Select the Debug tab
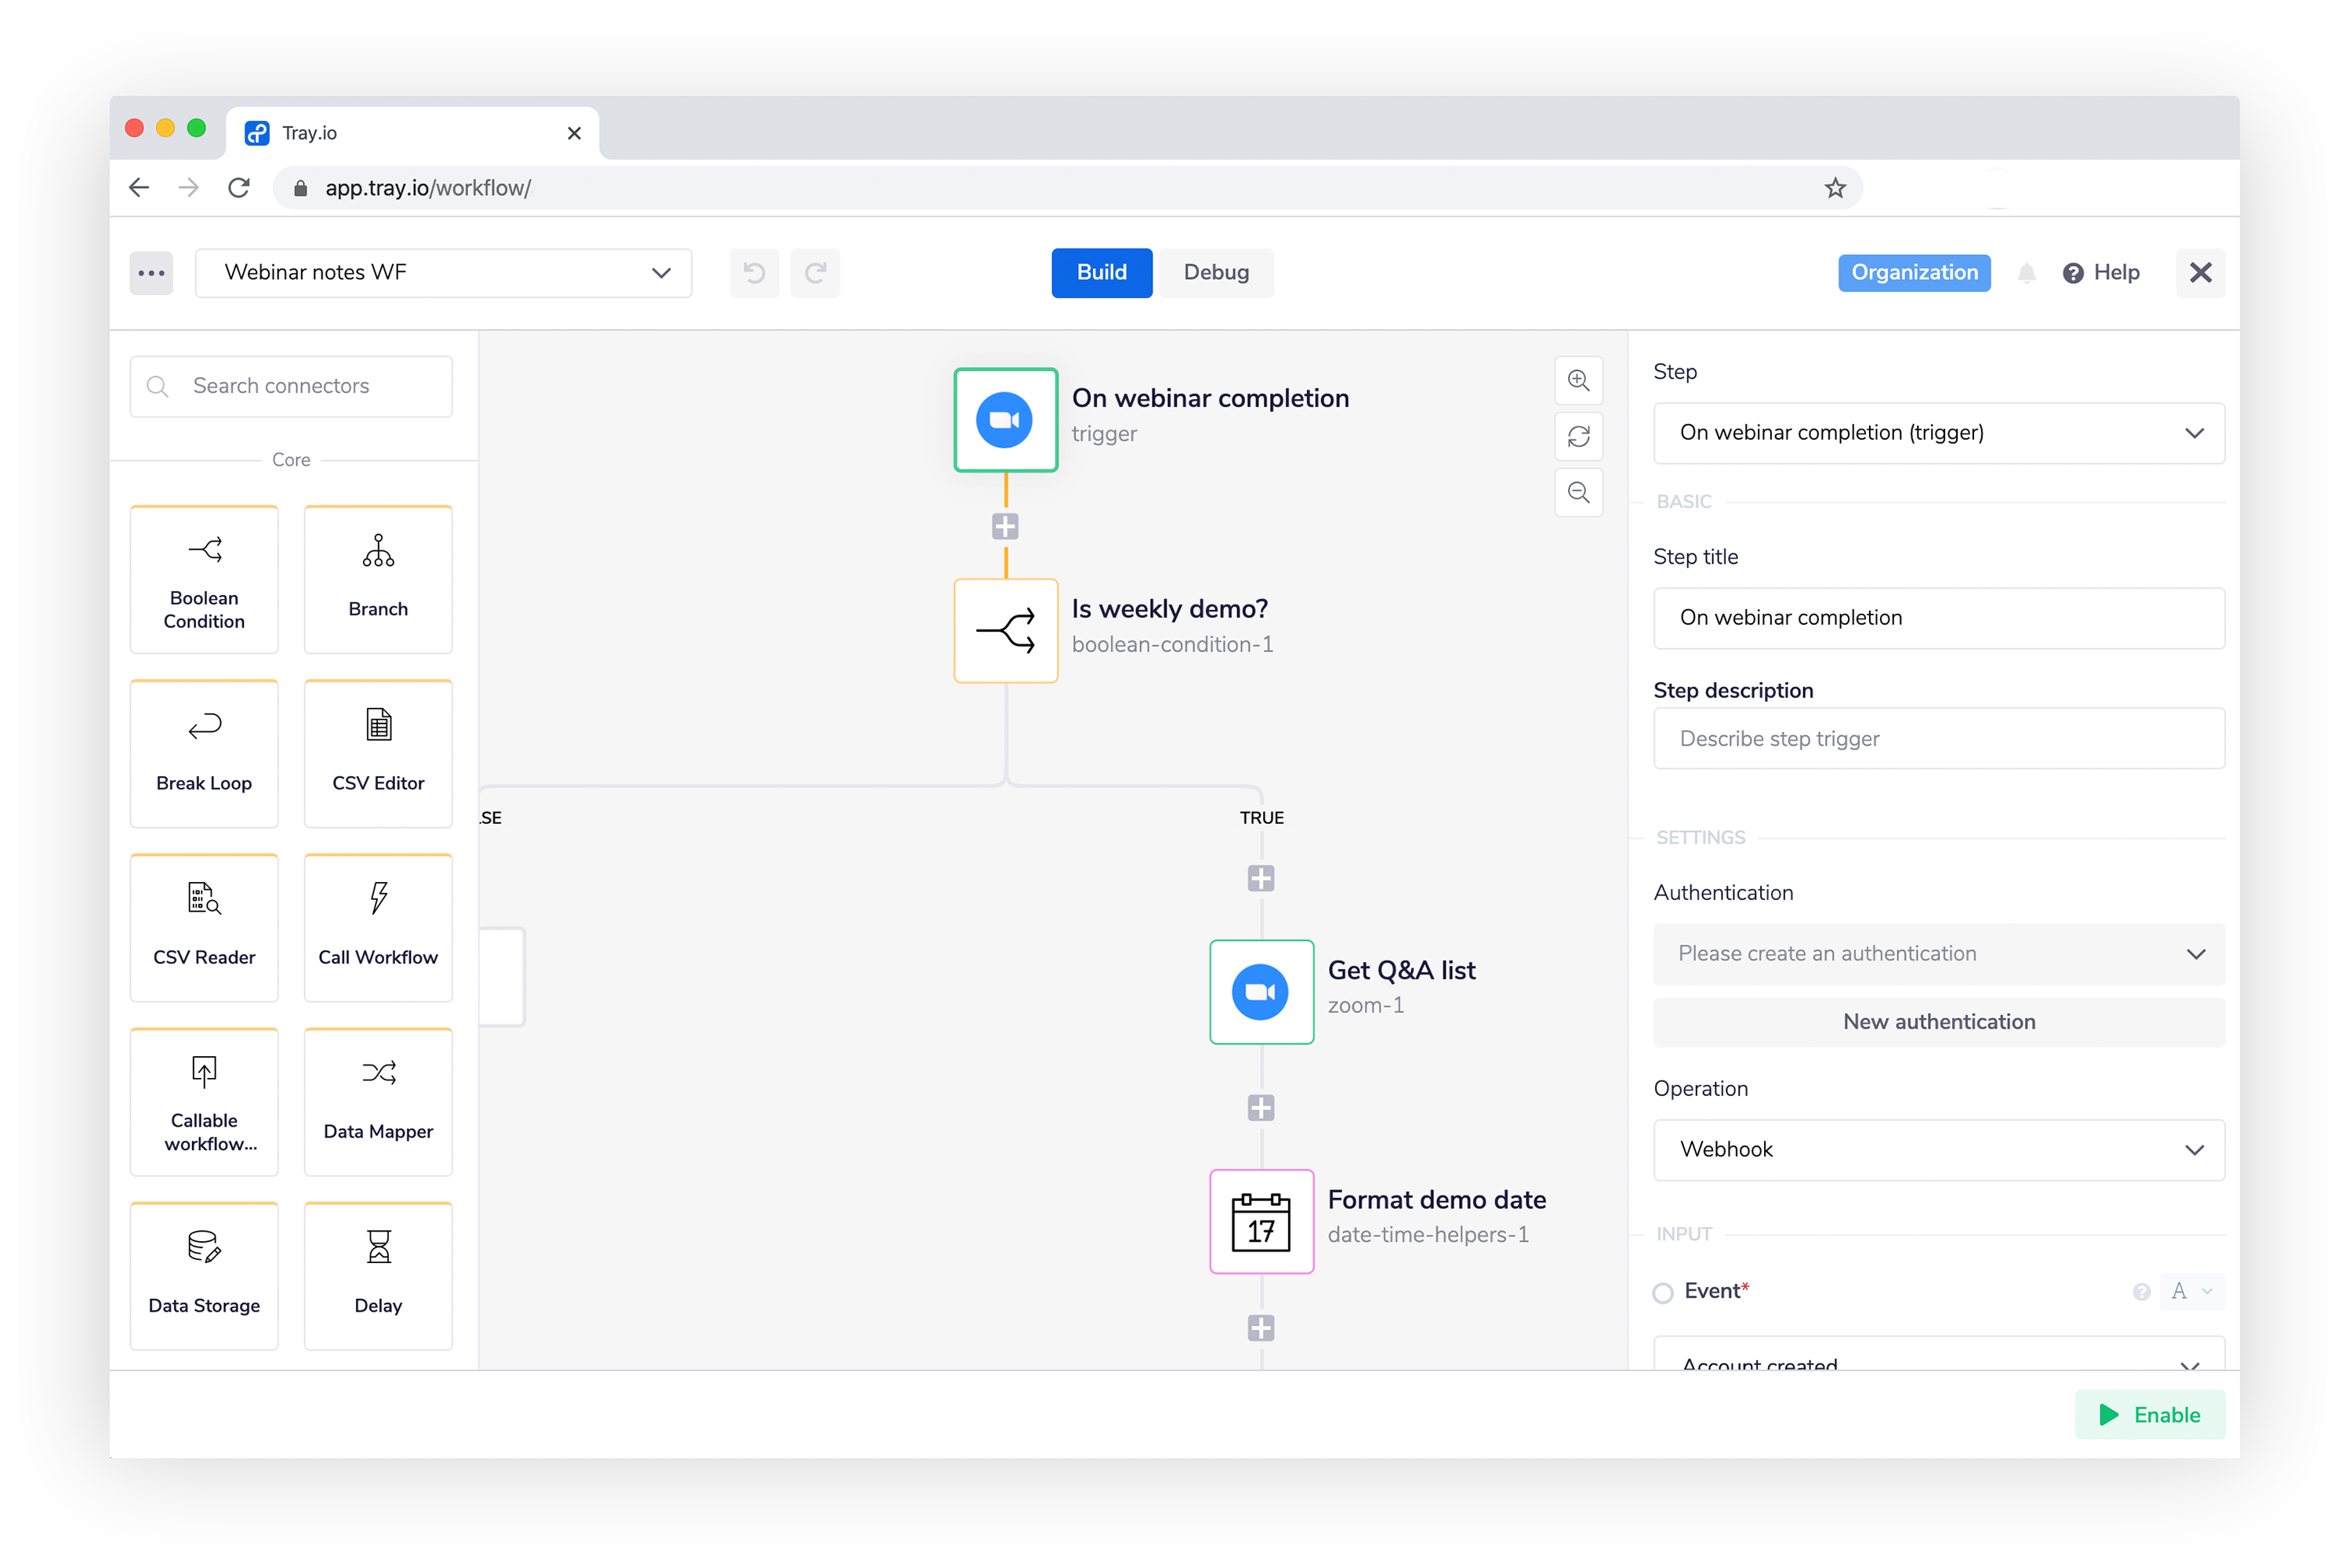2352x1568 pixels. (1218, 271)
